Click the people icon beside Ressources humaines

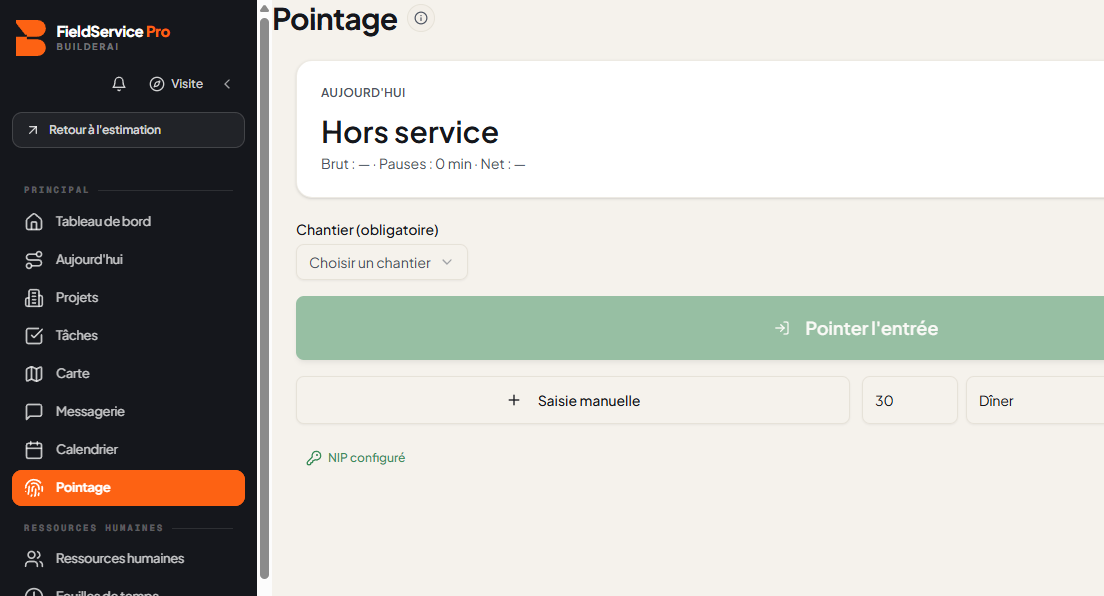34,559
